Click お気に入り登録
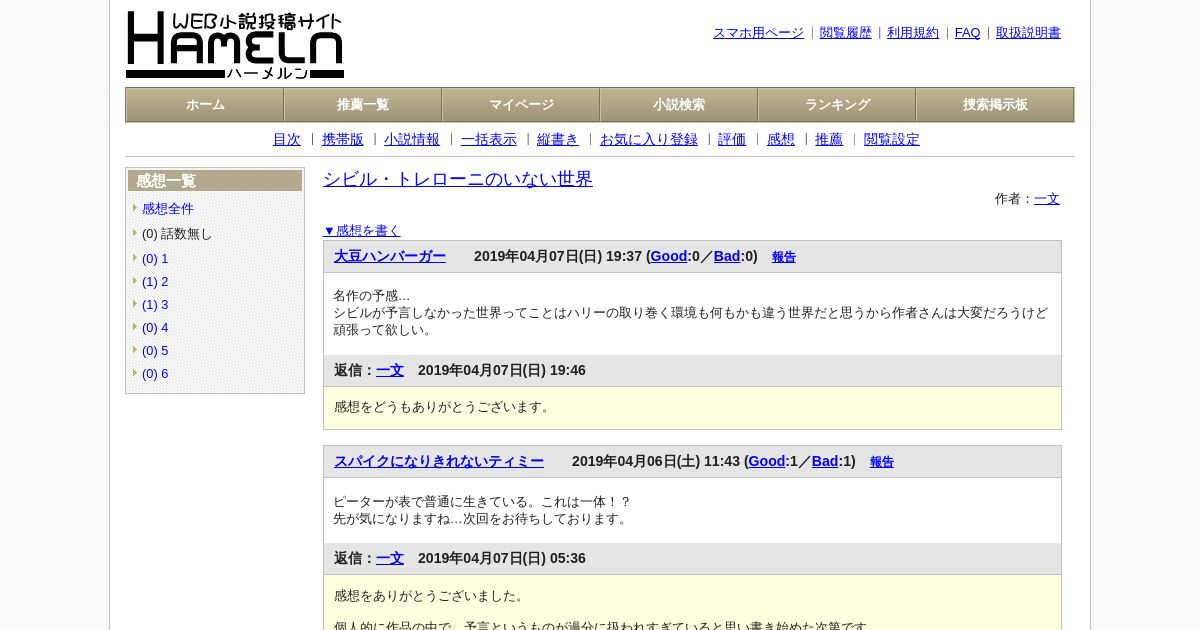The image size is (1200, 630). (x=649, y=140)
